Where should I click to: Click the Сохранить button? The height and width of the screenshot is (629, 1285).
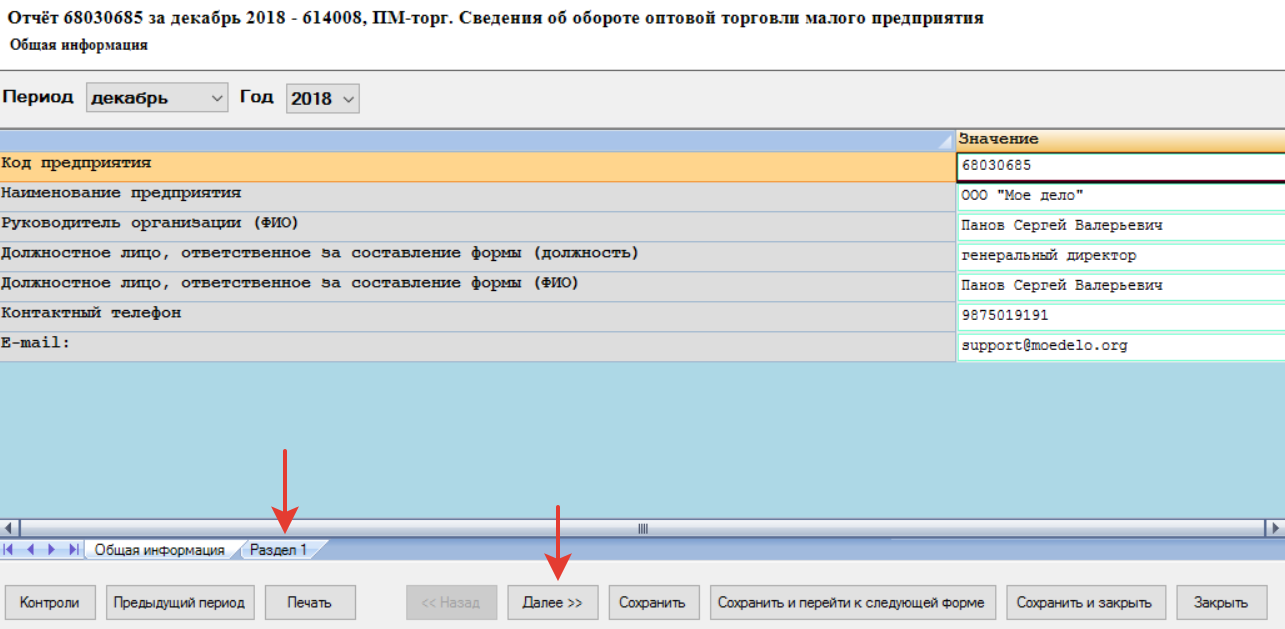click(652, 603)
